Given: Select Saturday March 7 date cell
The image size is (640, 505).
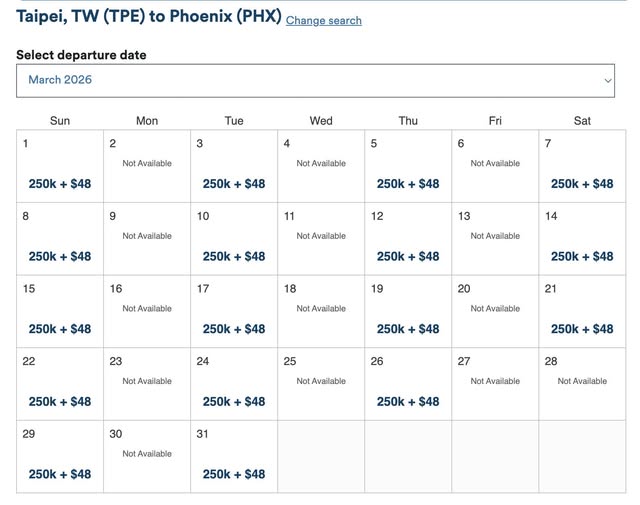Looking at the screenshot, I should click(582, 184).
